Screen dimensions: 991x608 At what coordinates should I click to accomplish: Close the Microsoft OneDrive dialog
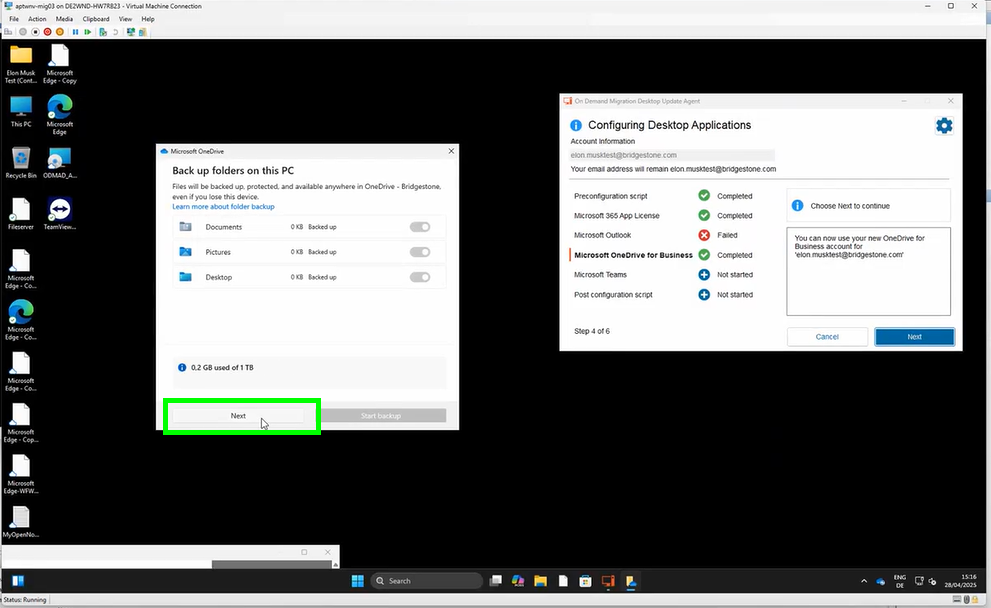(x=451, y=151)
